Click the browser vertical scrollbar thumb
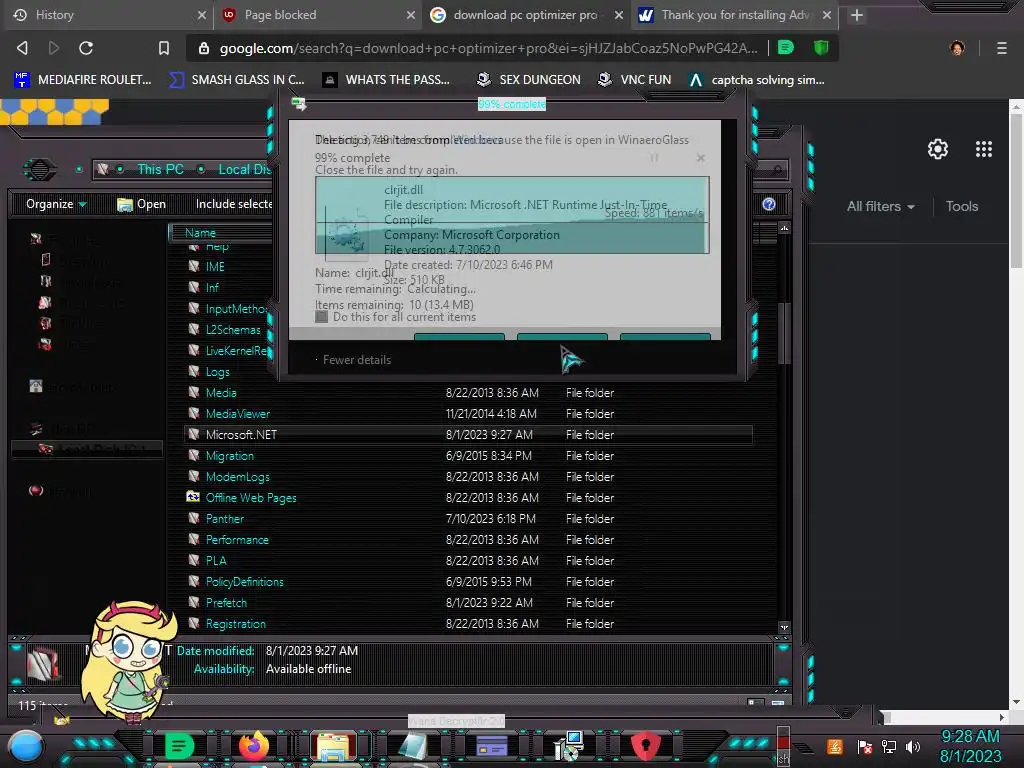The width and height of the screenshot is (1024, 768). click(1016, 190)
